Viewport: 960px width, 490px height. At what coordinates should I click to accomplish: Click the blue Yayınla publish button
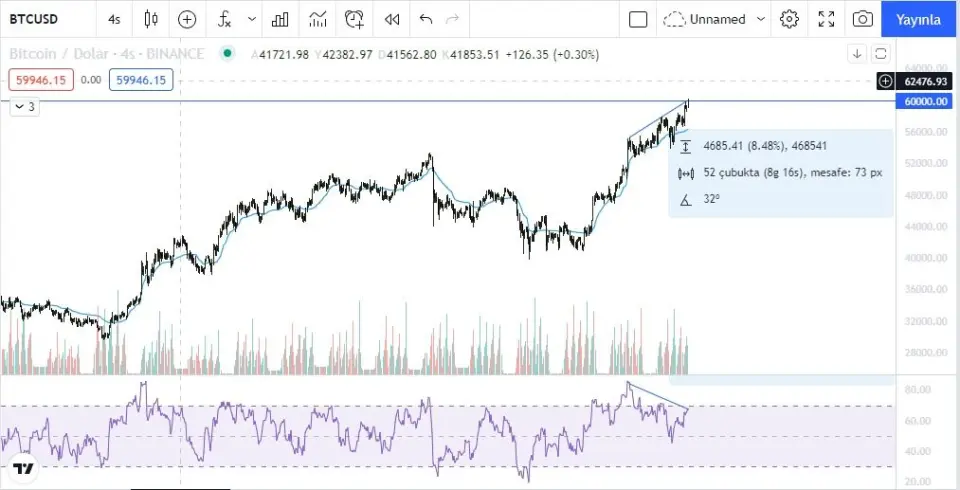(919, 19)
